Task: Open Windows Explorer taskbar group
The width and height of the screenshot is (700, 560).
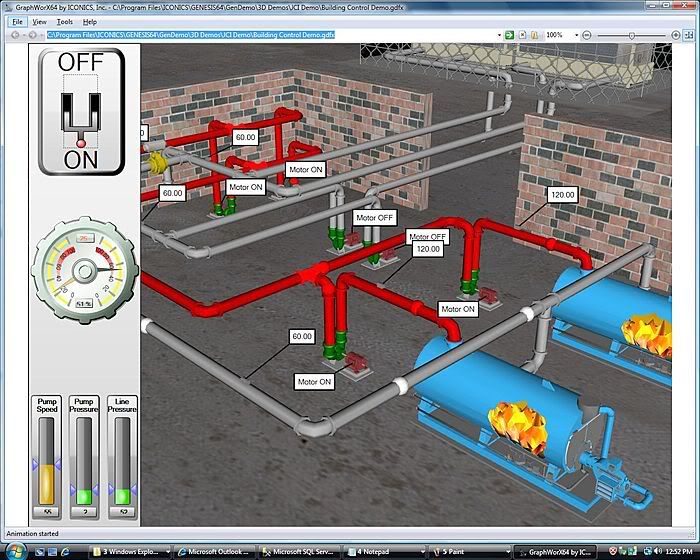Action: 130,552
